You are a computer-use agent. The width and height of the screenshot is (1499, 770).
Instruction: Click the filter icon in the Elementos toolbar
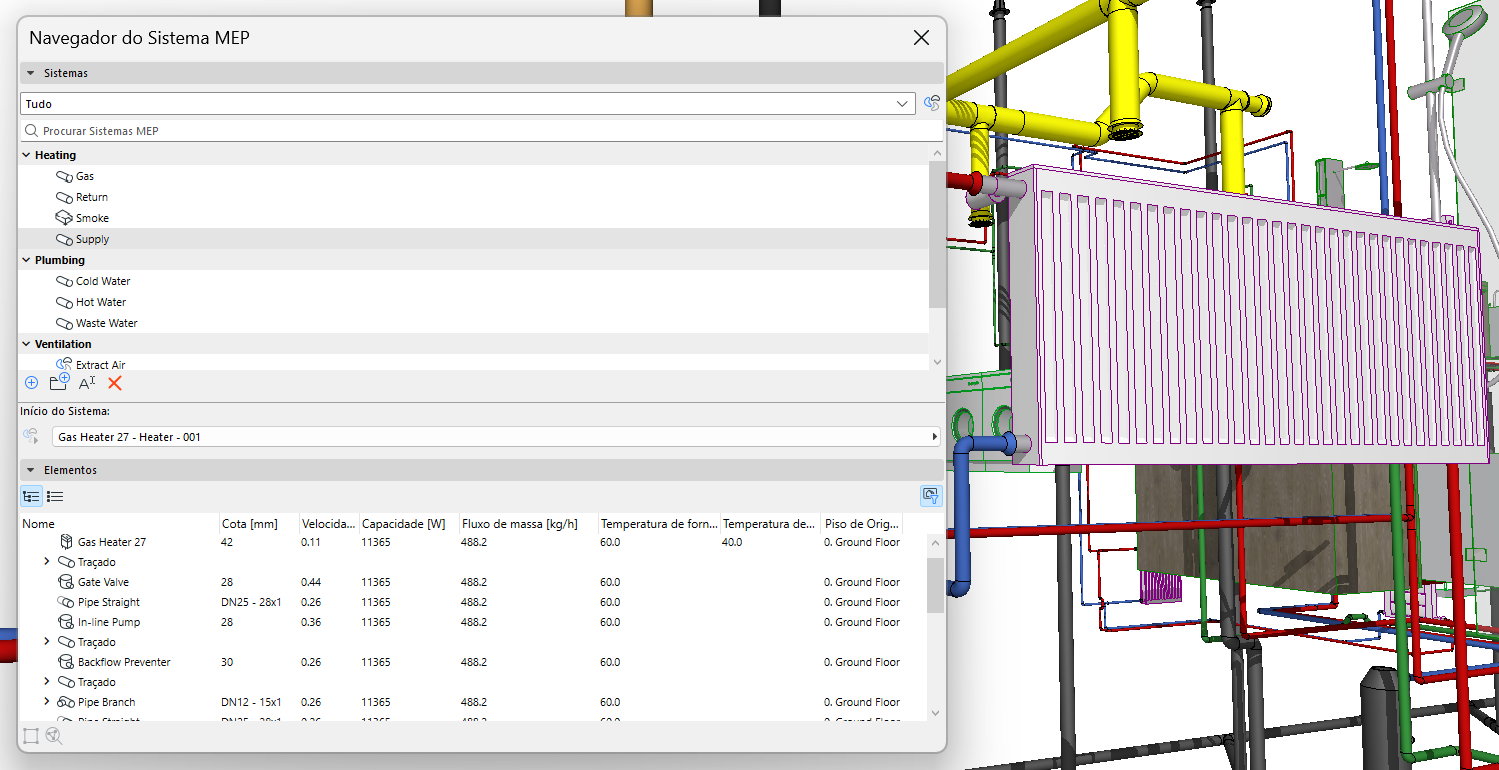(x=930, y=496)
